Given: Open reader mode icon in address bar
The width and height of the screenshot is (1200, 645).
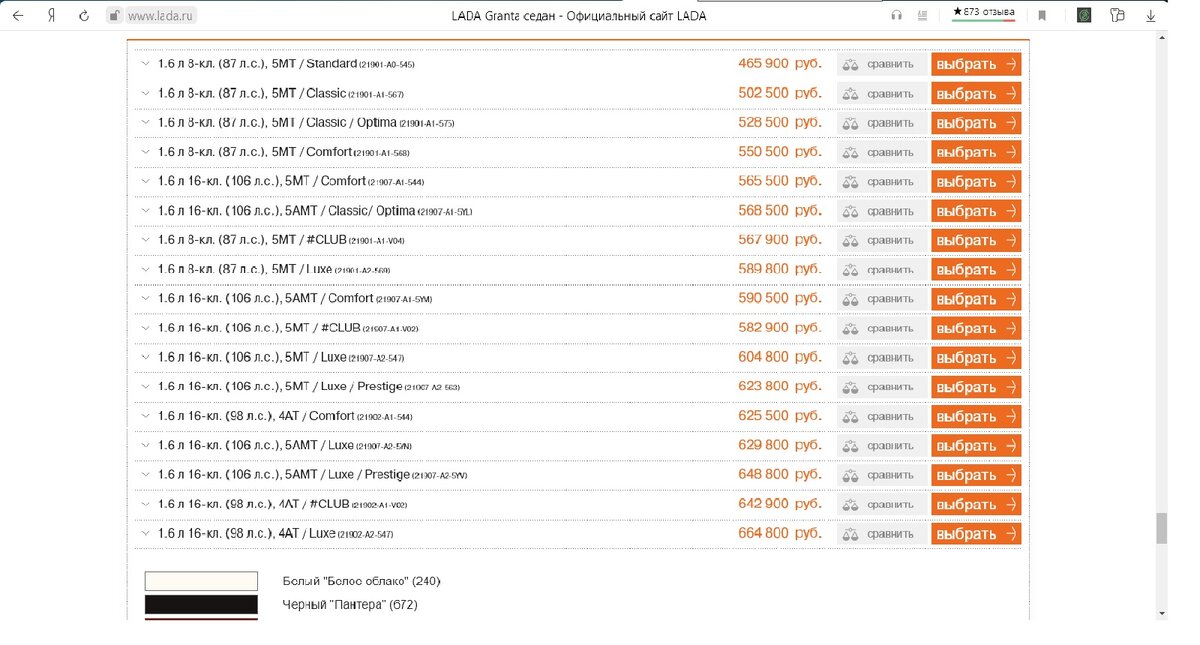Looking at the screenshot, I should point(921,16).
